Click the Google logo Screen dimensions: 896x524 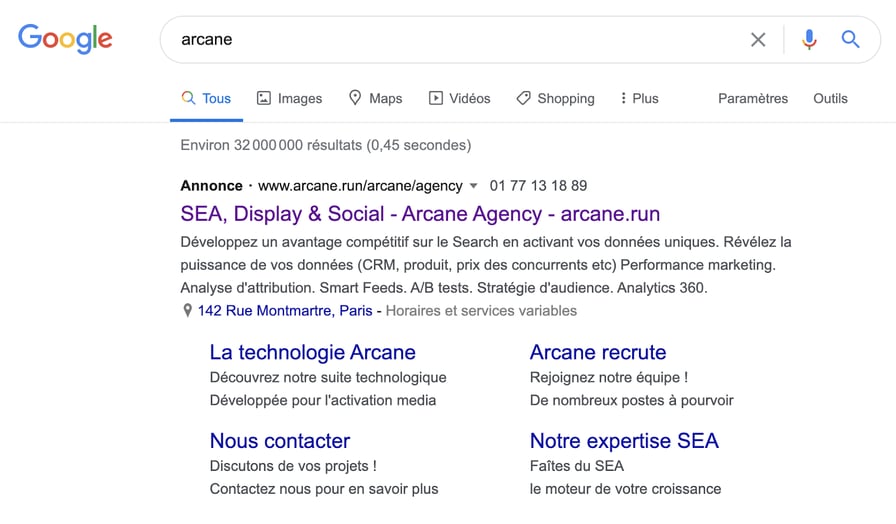pyautogui.click(x=65, y=39)
